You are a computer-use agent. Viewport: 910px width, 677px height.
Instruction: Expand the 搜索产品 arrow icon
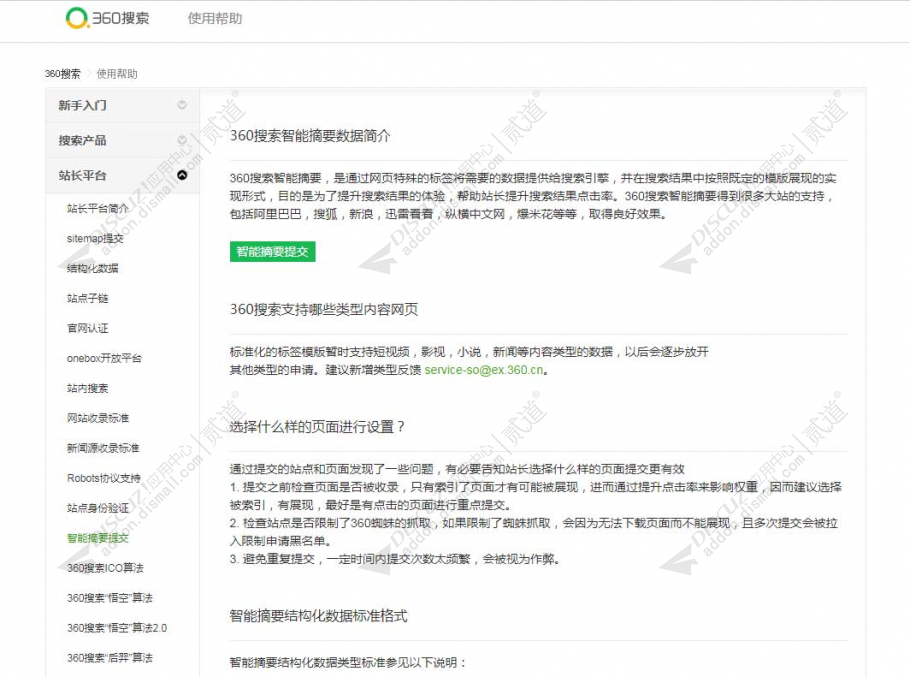[182, 140]
